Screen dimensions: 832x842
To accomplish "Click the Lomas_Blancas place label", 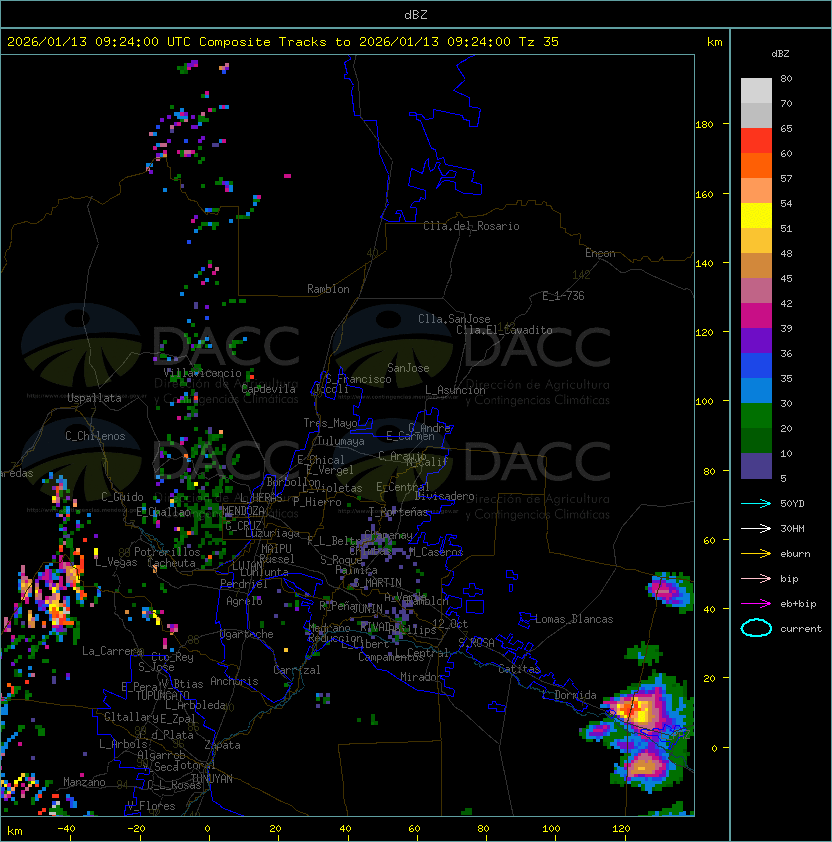I will (574, 619).
